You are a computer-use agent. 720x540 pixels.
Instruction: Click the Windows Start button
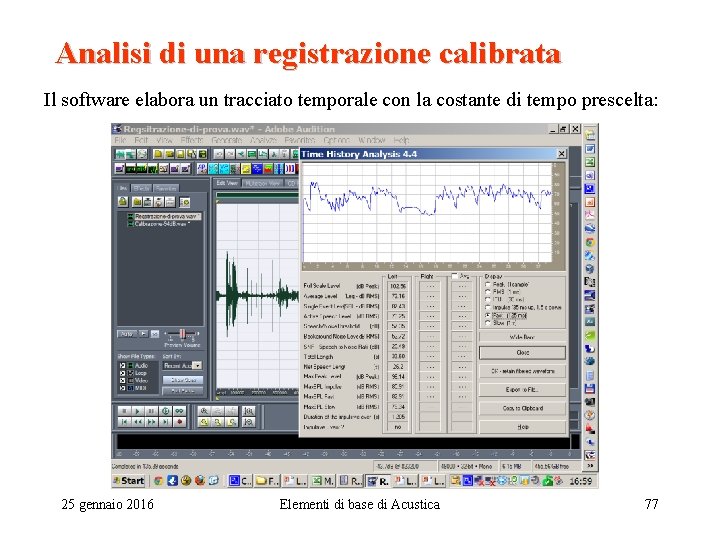point(129,481)
